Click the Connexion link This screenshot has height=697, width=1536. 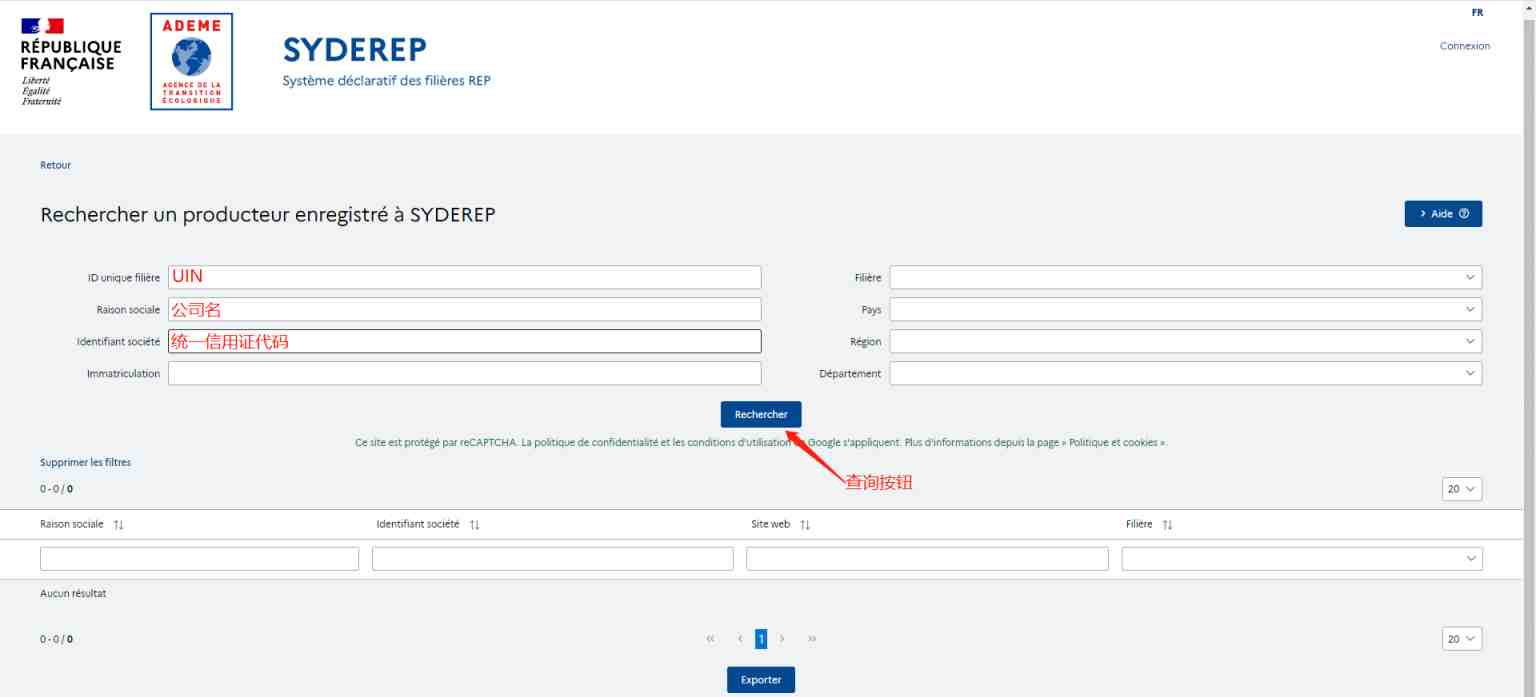1465,46
